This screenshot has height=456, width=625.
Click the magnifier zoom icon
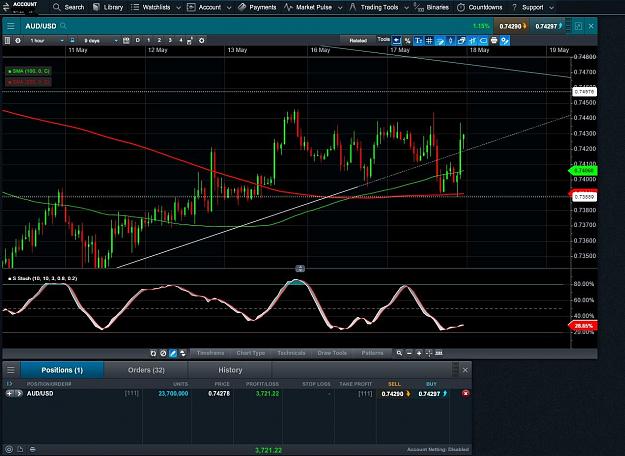(399, 353)
